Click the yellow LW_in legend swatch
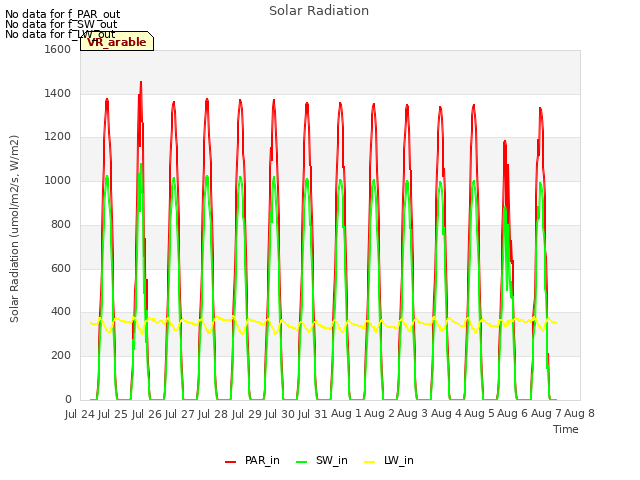The image size is (640, 480). [x=369, y=462]
